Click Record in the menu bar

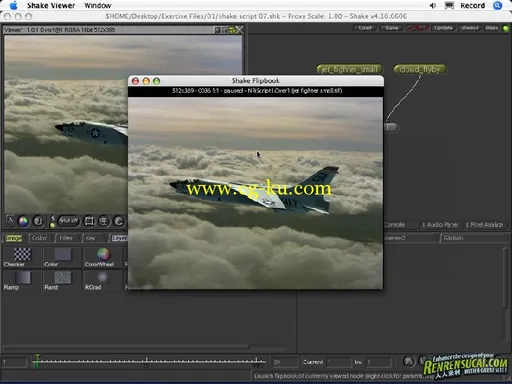[x=472, y=5]
